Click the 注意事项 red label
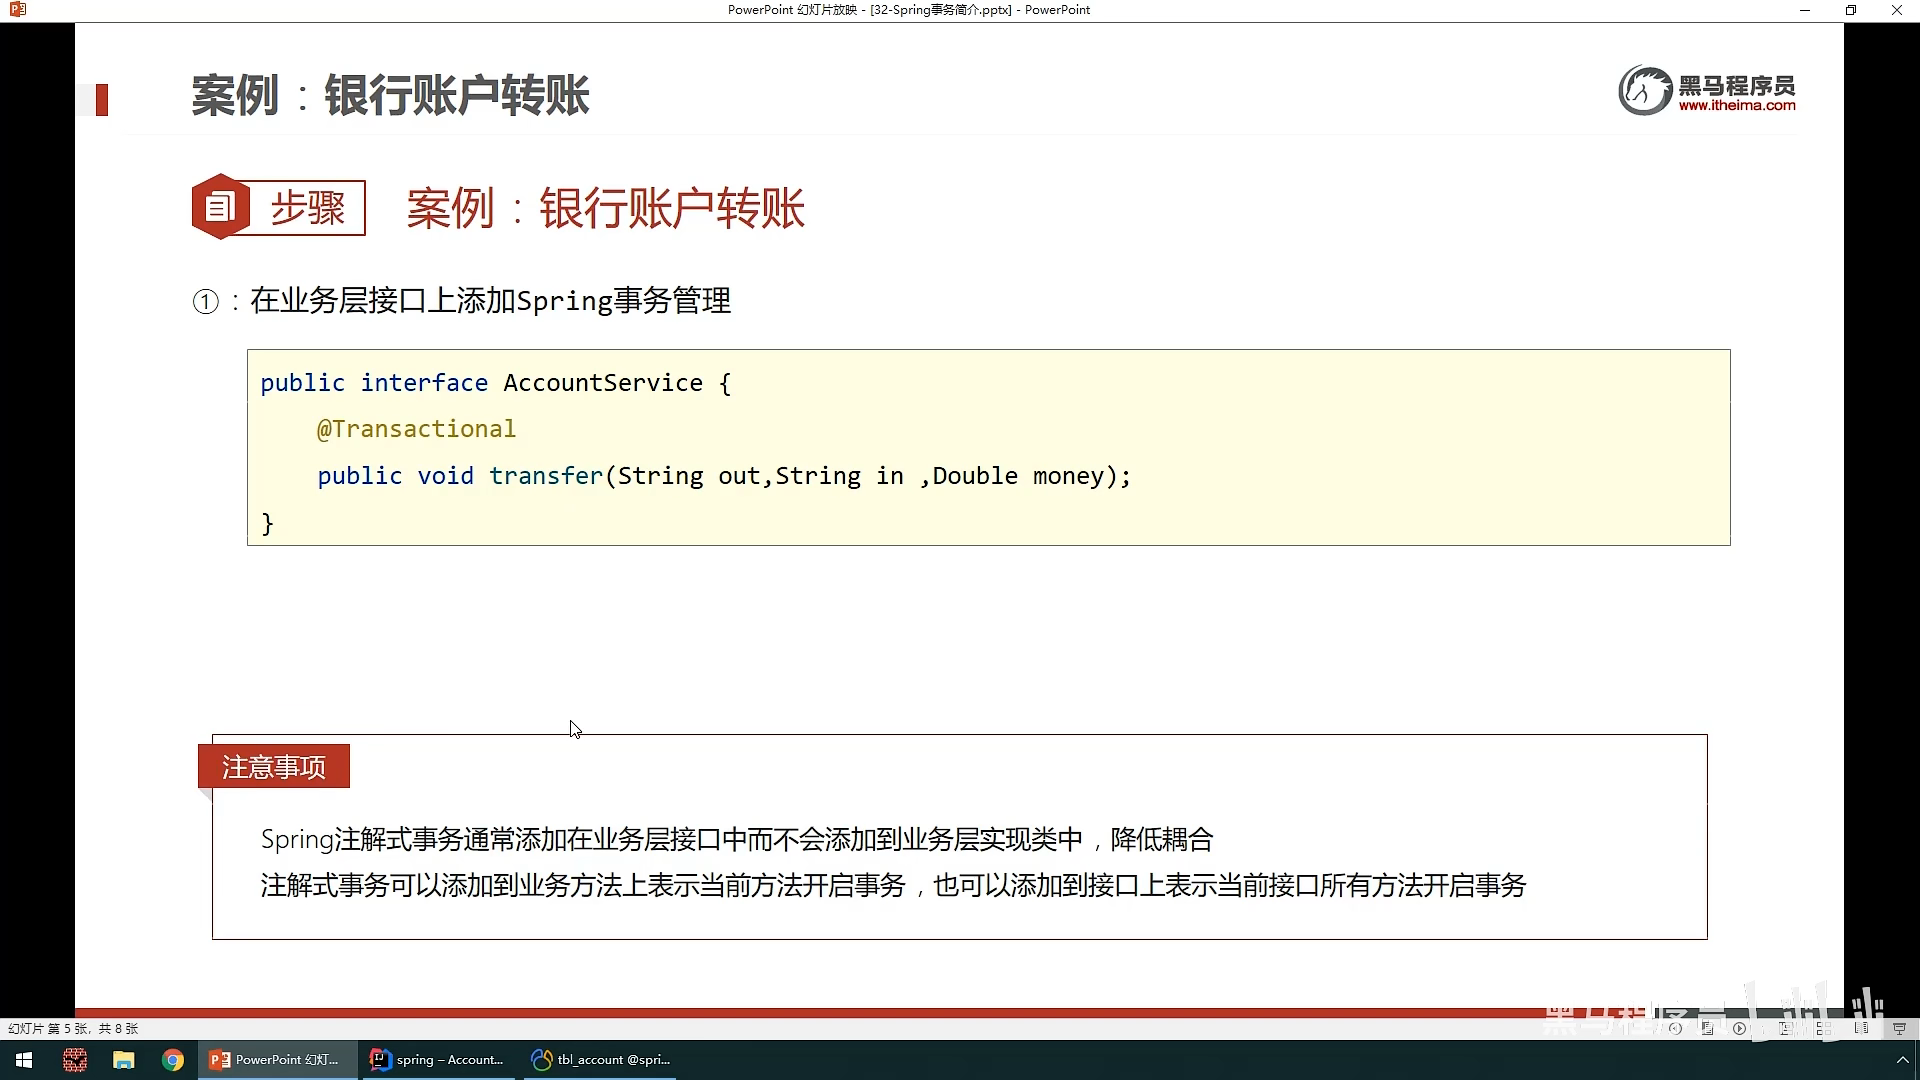 273,767
